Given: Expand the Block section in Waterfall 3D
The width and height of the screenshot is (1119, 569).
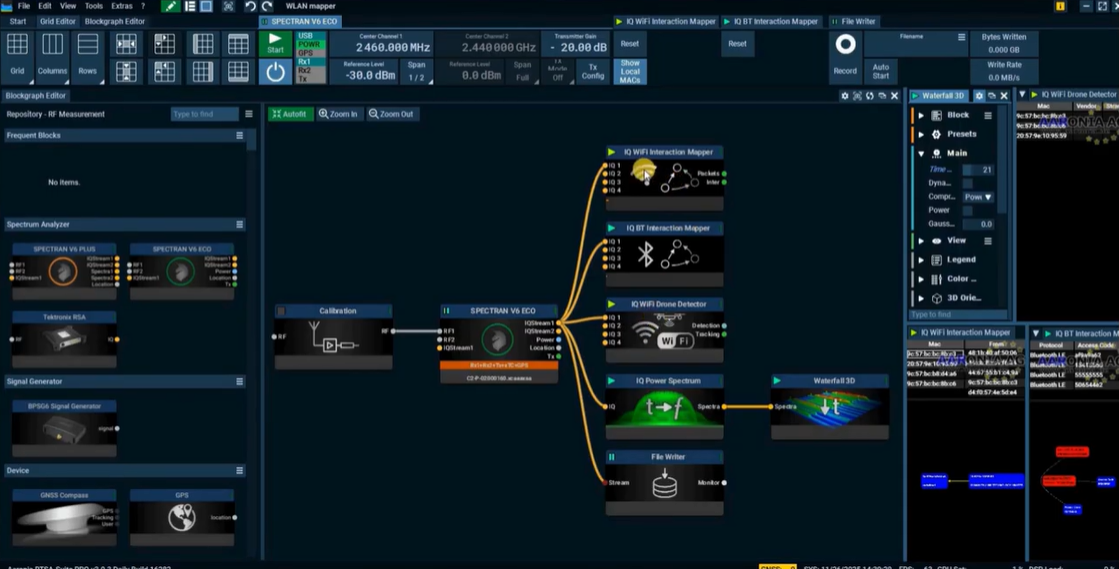Looking at the screenshot, I should pyautogui.click(x=921, y=116).
